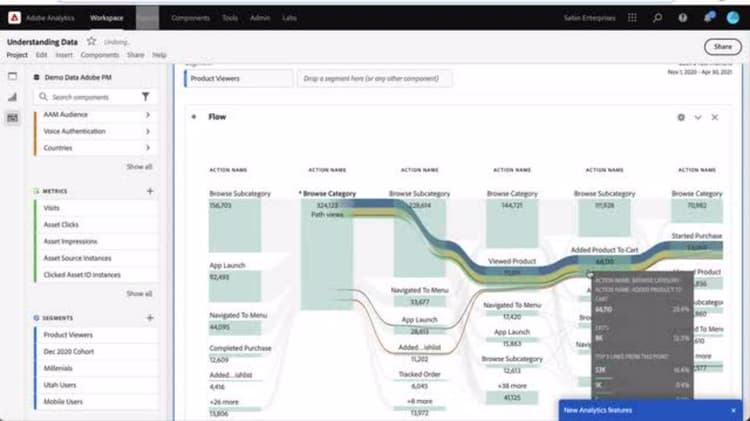Dismiss the New Analytics features banner
Viewport: 750px width, 421px height.
point(733,410)
